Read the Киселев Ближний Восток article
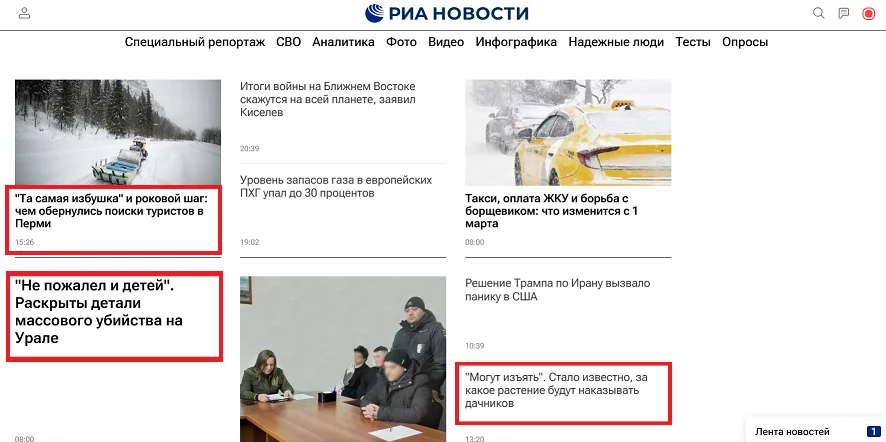The image size is (886, 442). 328,99
